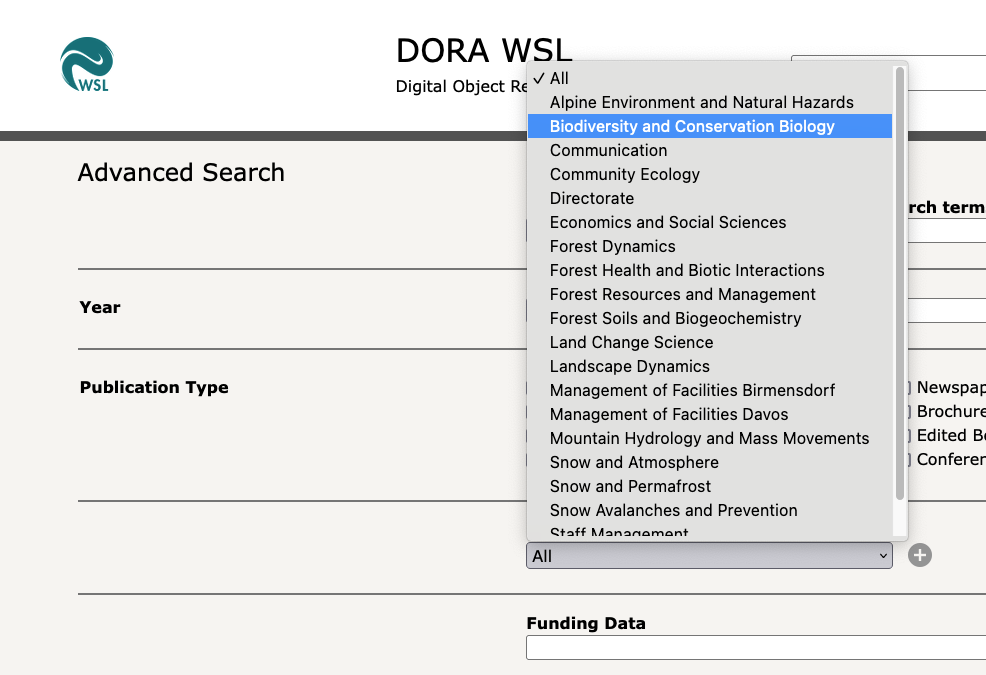Click the WSL logo icon

87,64
